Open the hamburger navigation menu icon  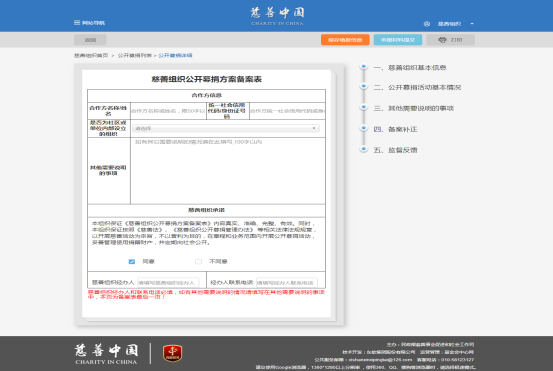[x=77, y=23]
